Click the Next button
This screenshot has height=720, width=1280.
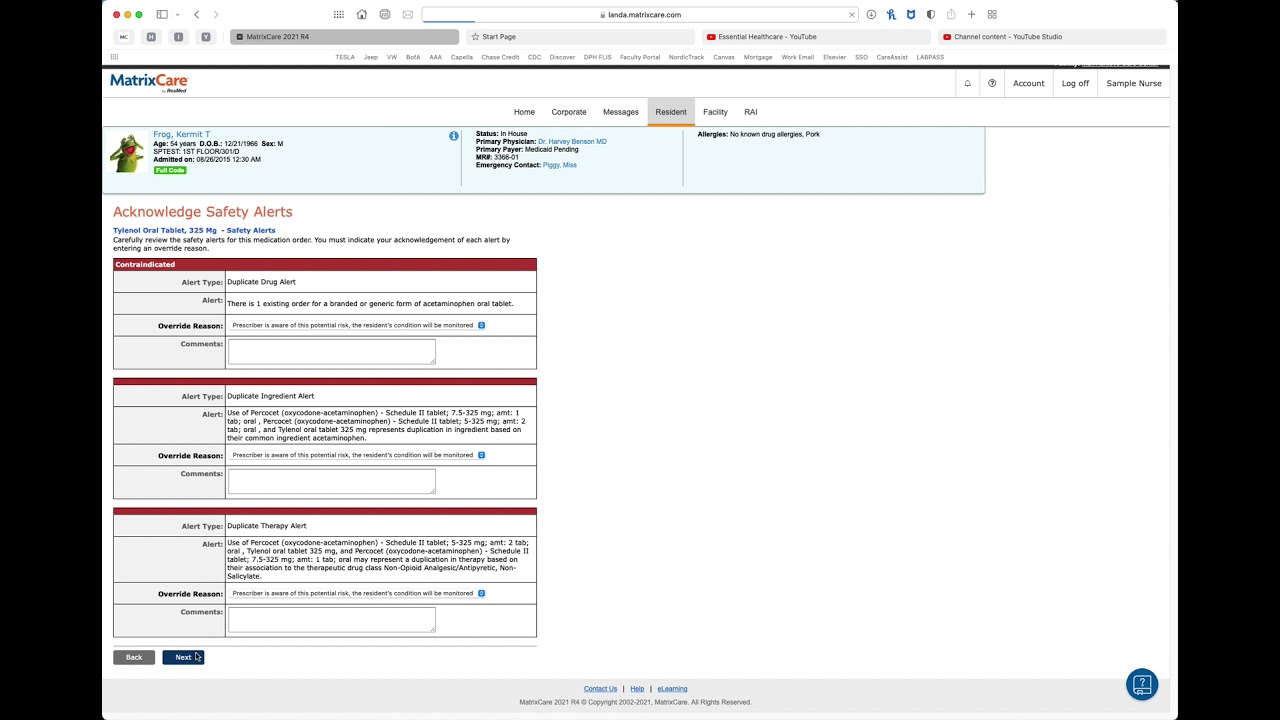[x=183, y=657]
